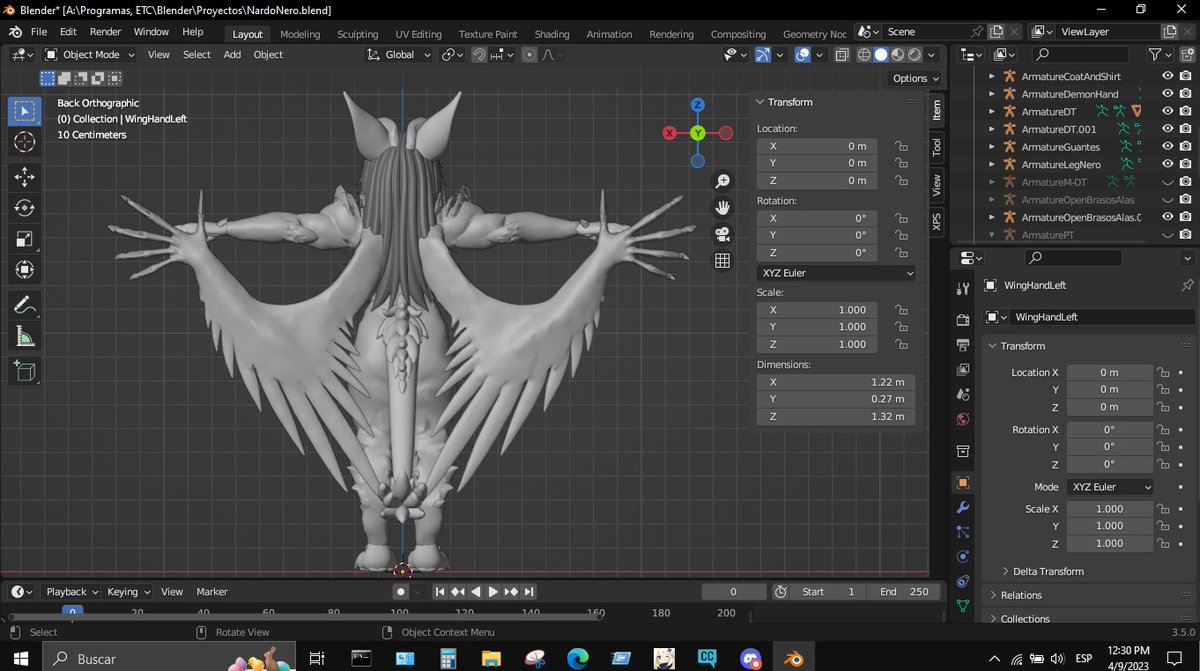This screenshot has width=1200, height=671.
Task: Open the viewport Options dropdown
Action: [x=915, y=78]
